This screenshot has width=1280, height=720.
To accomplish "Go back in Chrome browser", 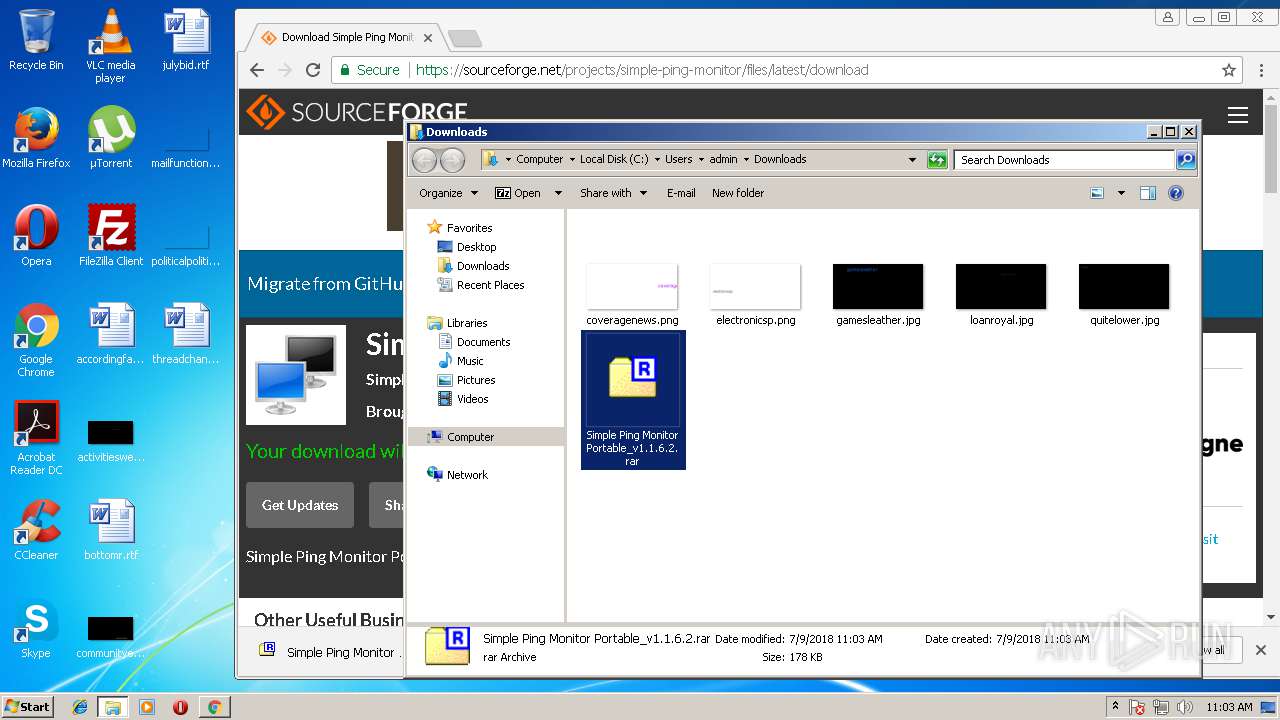I will coord(257,70).
